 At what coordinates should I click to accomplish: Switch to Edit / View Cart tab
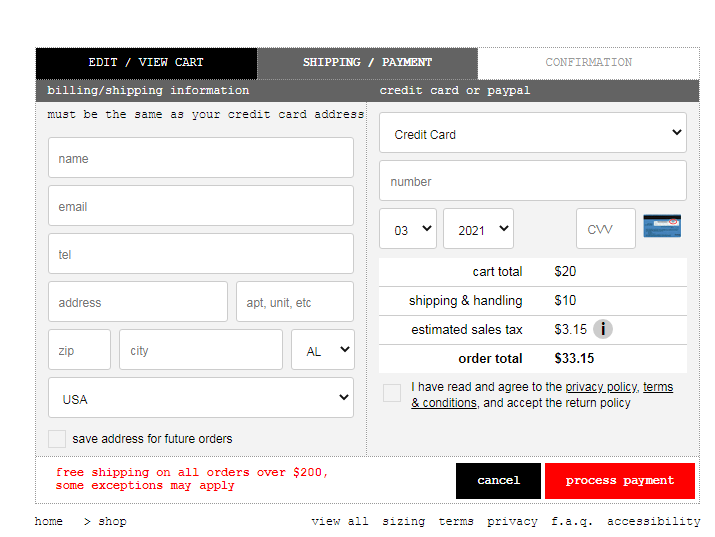146,62
